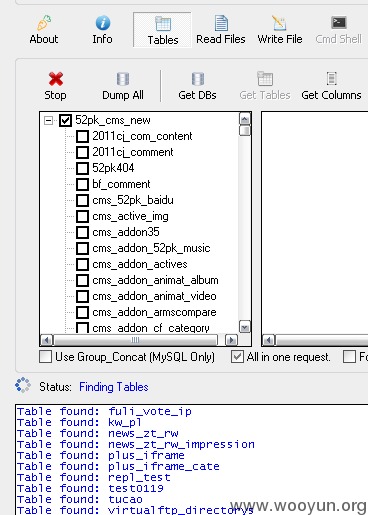The width and height of the screenshot is (368, 515).
Task: Select the cms_addon_armscompare table name
Action: (154, 312)
